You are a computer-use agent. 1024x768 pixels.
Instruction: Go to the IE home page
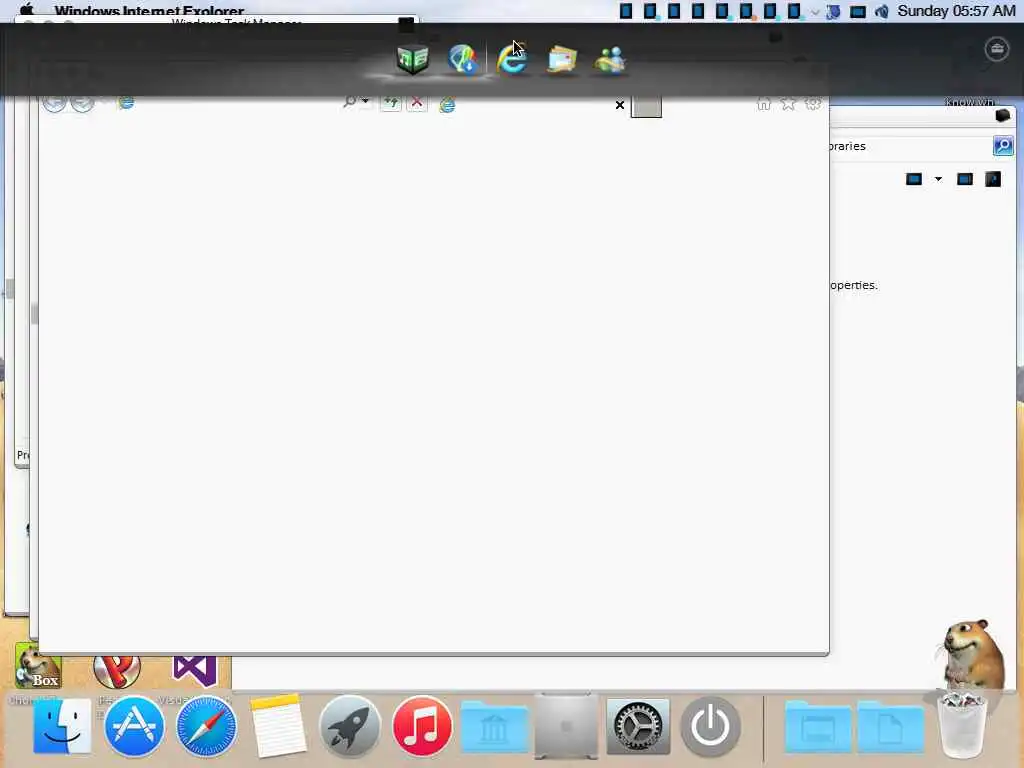(x=763, y=103)
